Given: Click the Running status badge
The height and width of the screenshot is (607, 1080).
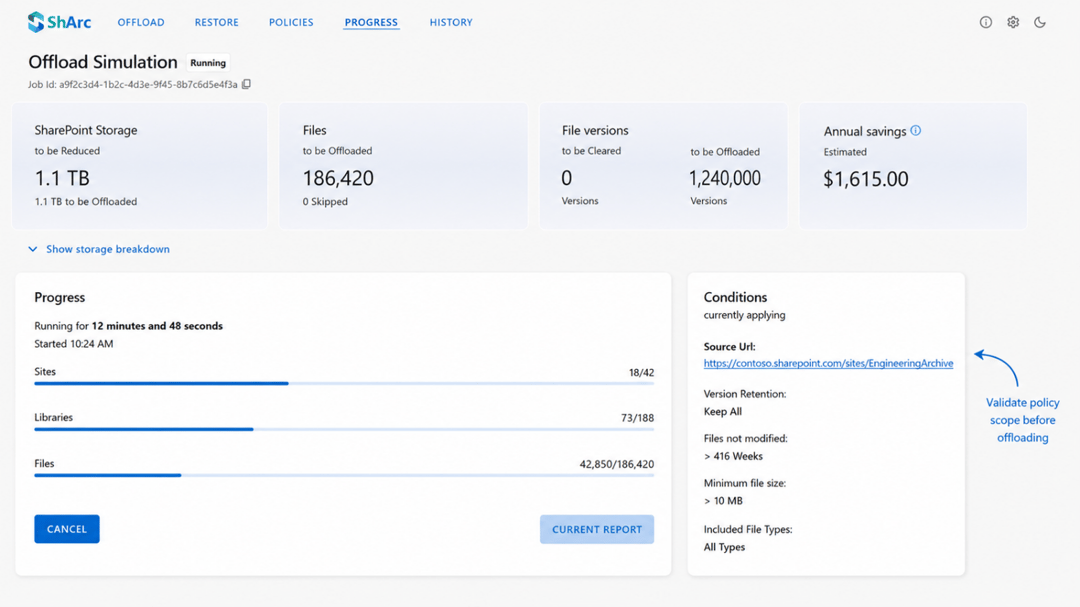Looking at the screenshot, I should click(208, 63).
